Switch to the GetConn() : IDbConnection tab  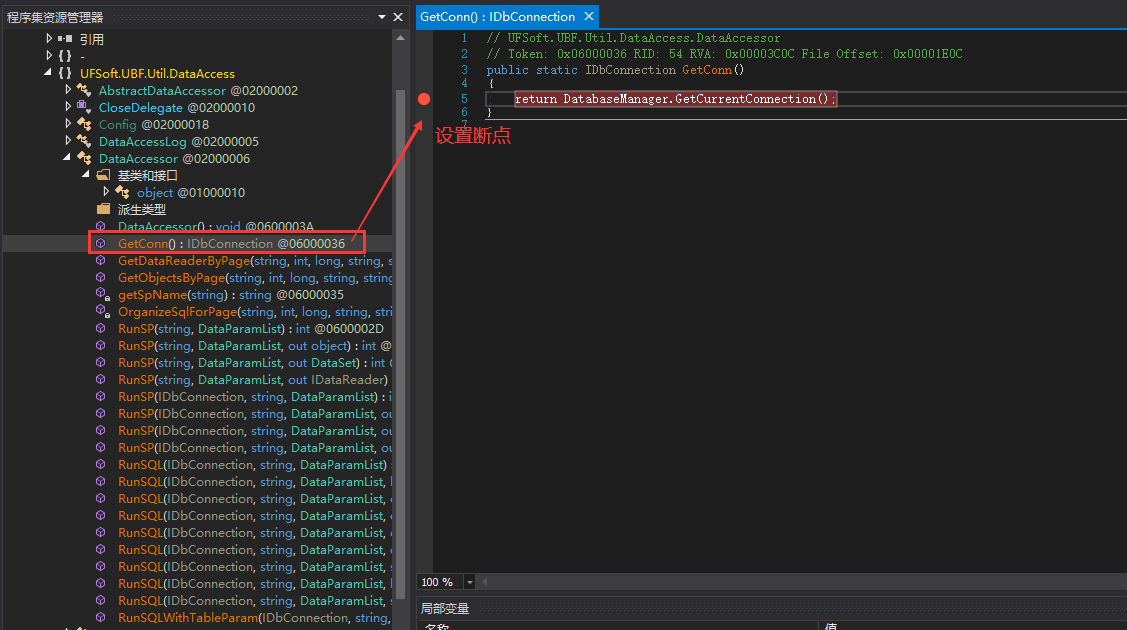[497, 17]
